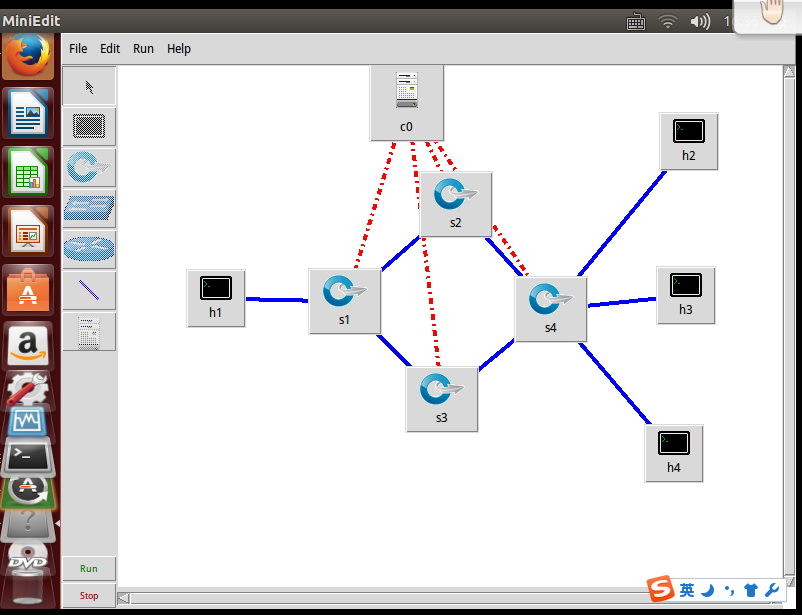
Task: Open System Monitor from the dock
Action: tap(28, 422)
